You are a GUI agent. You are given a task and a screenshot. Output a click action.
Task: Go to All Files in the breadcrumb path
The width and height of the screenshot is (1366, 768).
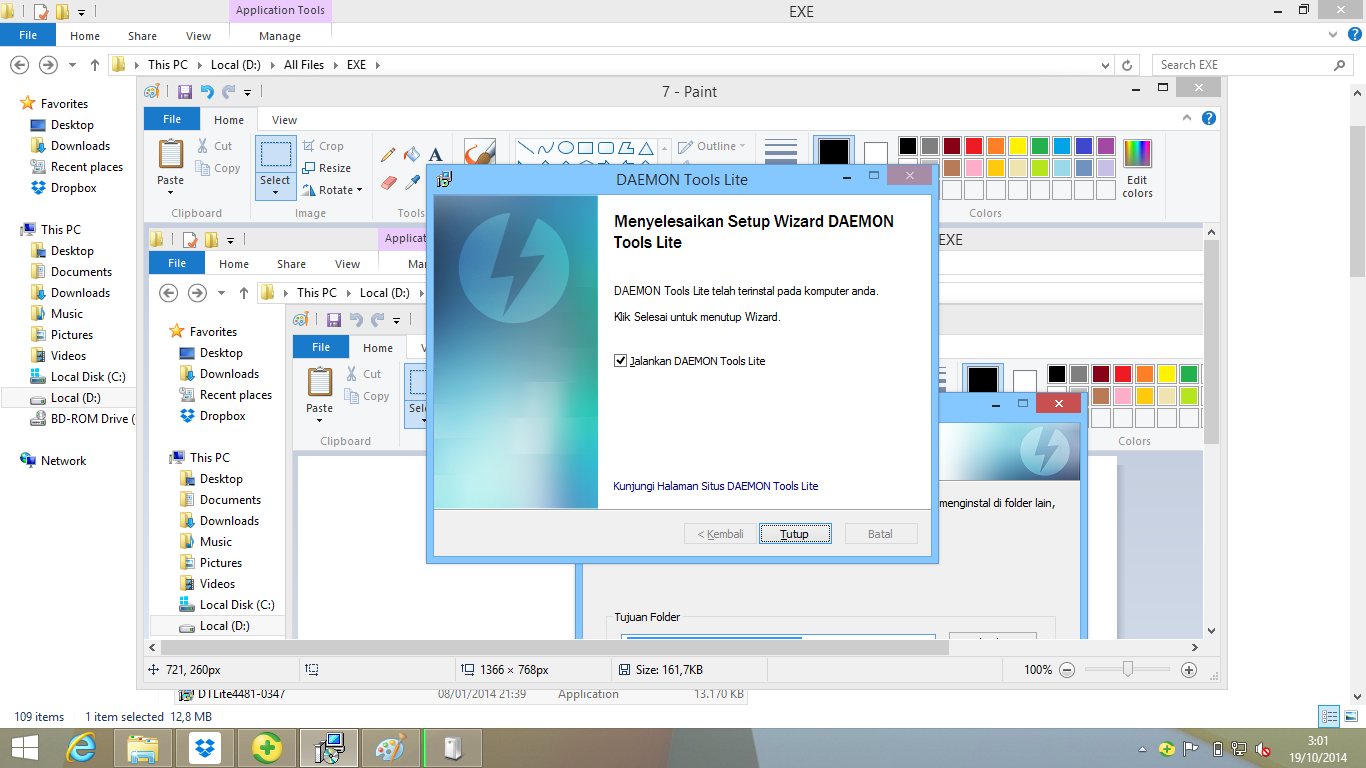pyautogui.click(x=304, y=65)
